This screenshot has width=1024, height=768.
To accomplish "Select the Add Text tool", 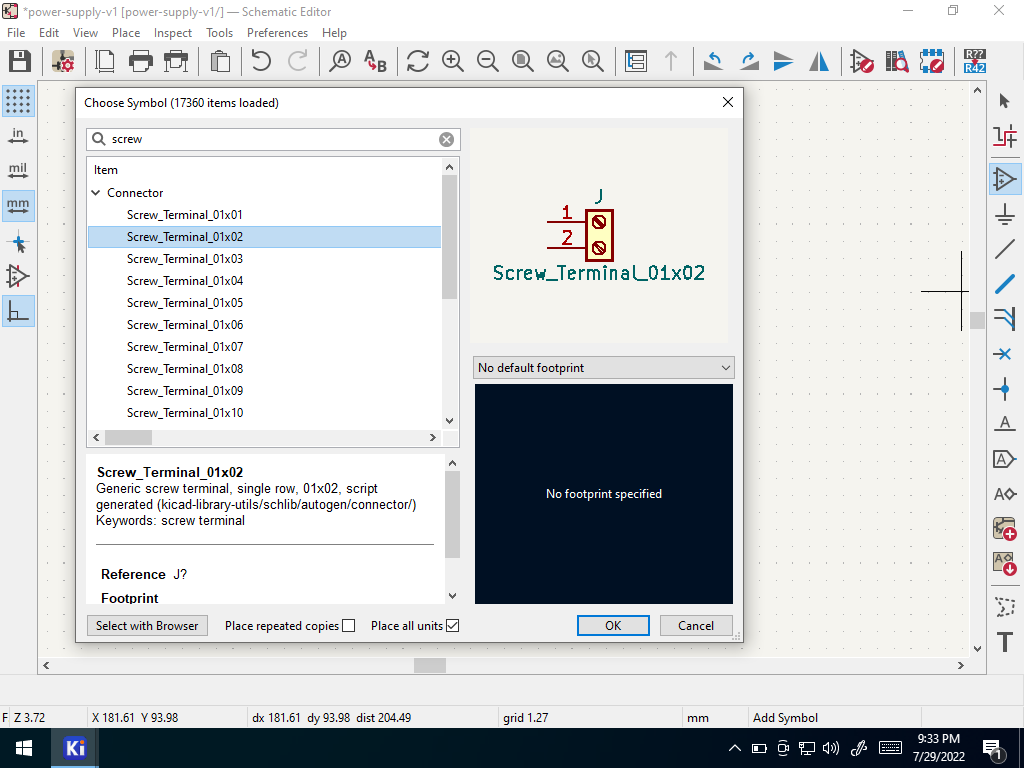I will (1004, 642).
